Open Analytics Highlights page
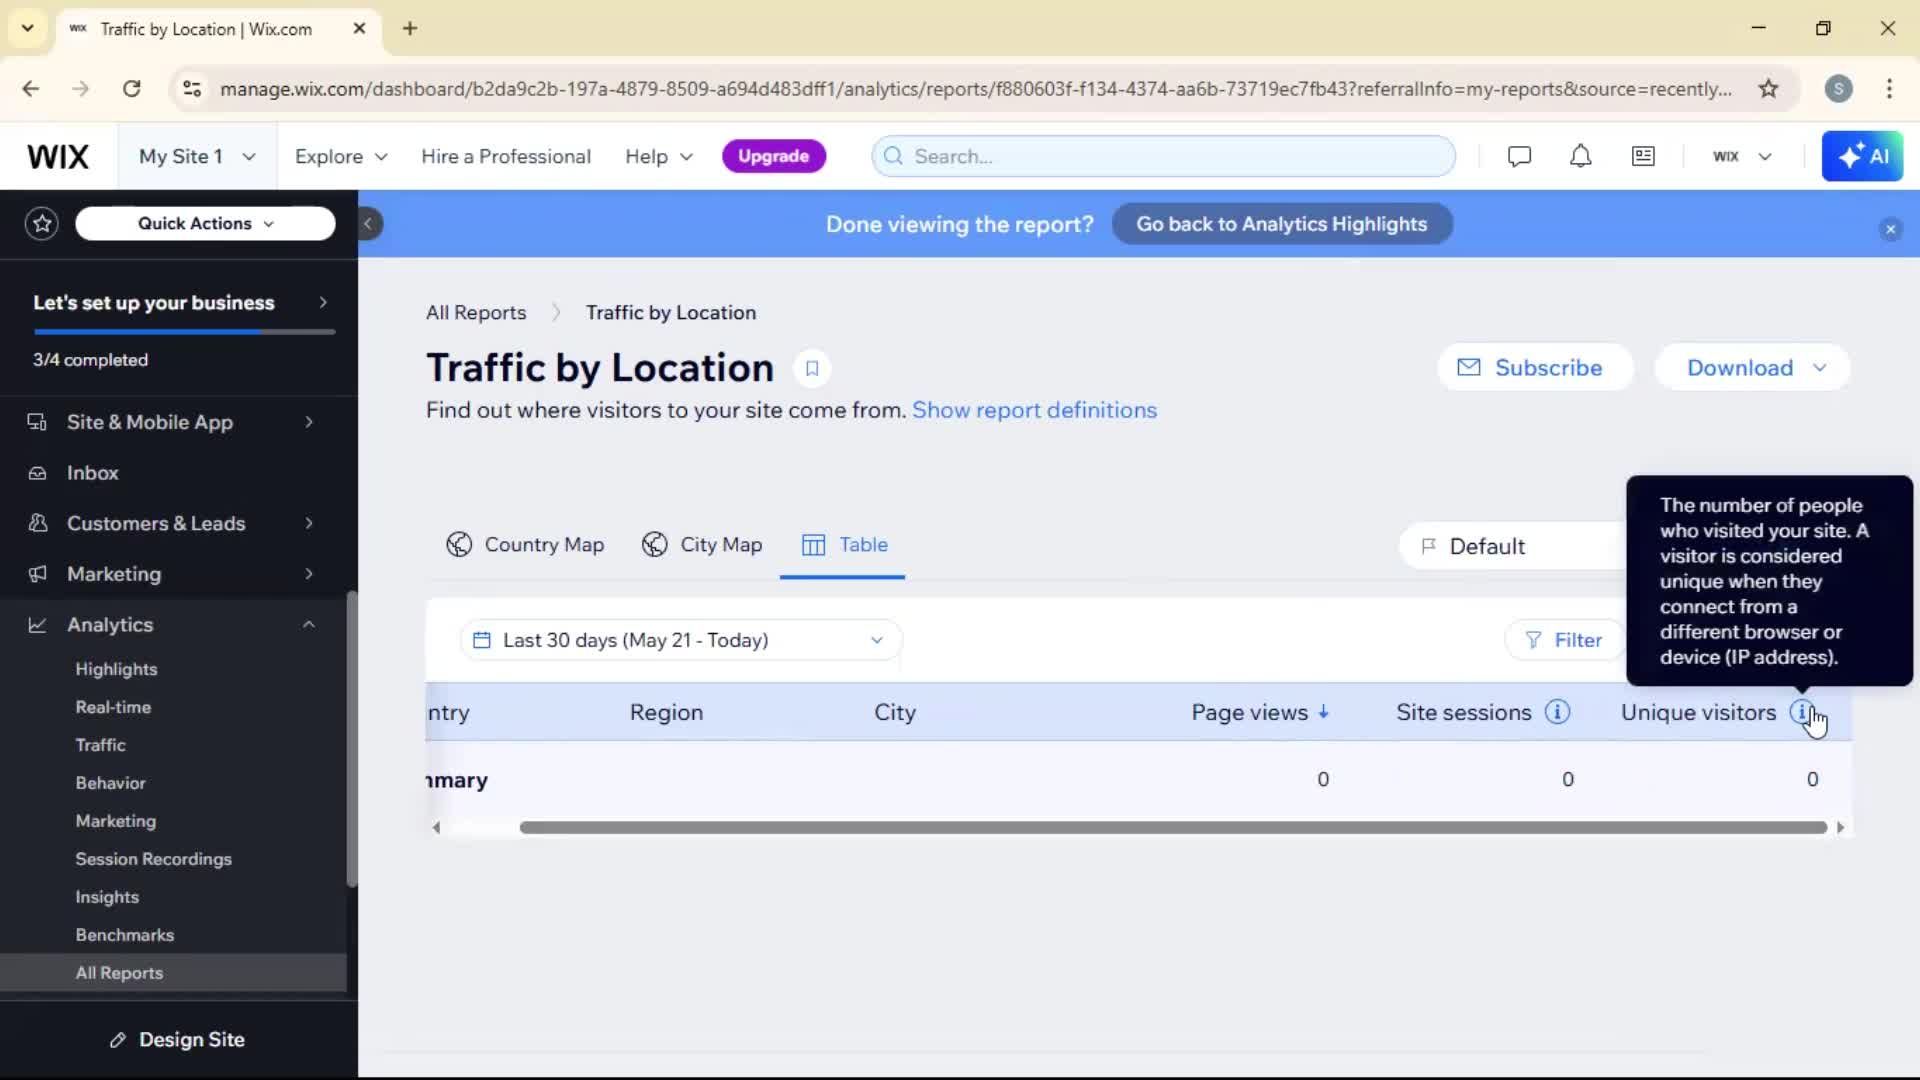The height and width of the screenshot is (1080, 1920). (116, 669)
